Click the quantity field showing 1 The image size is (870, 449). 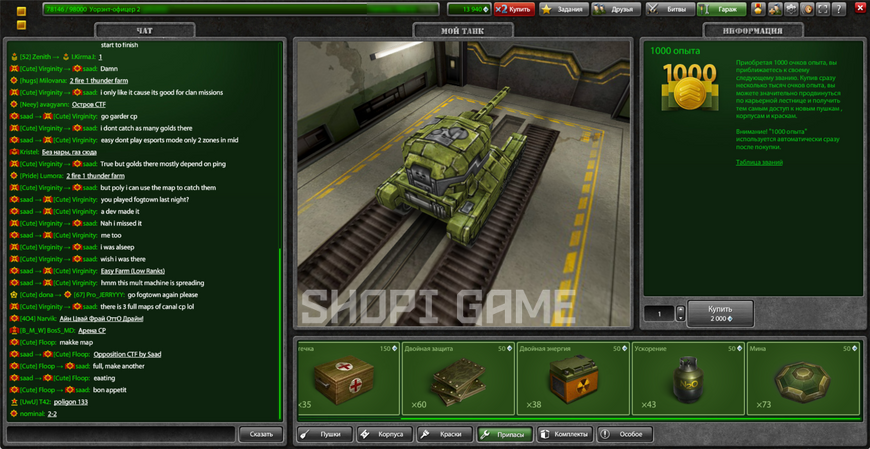click(660, 314)
